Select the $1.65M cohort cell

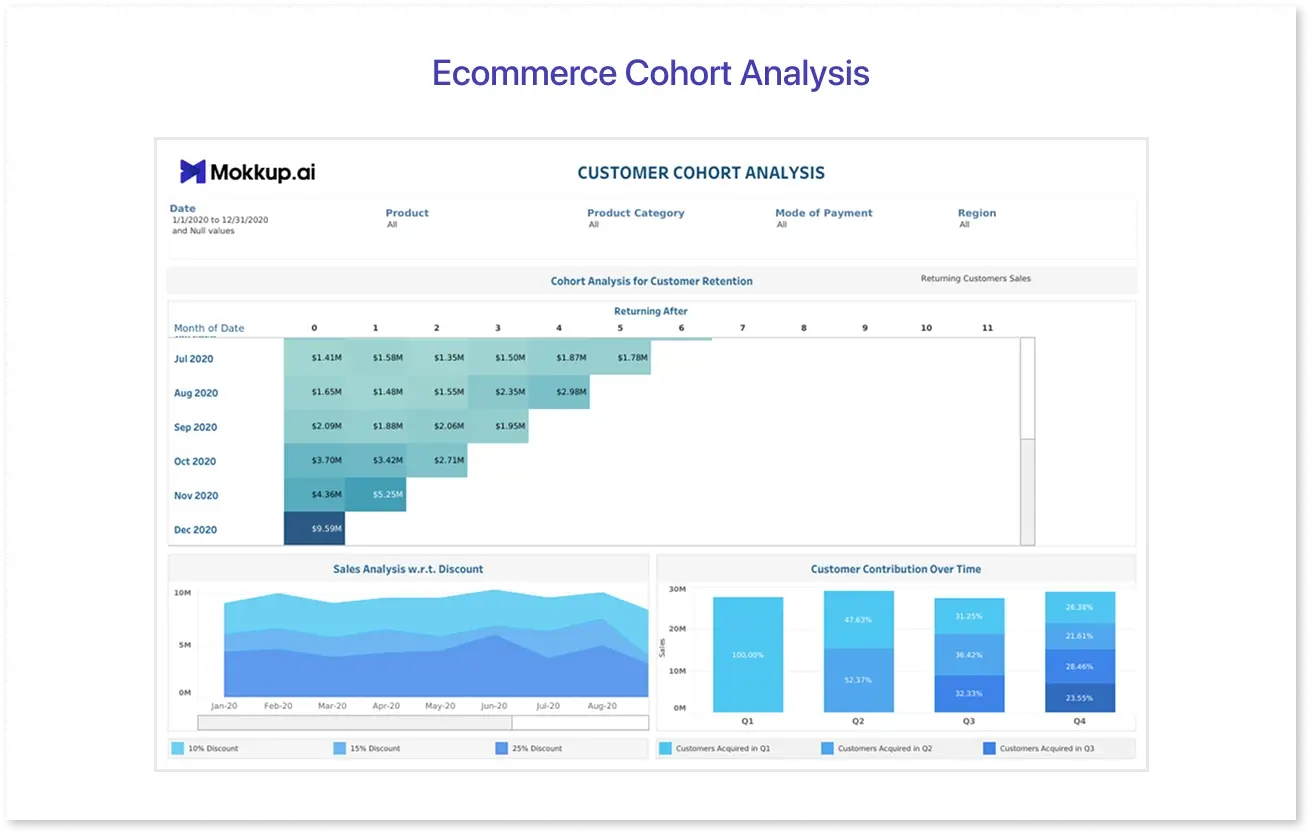314,392
